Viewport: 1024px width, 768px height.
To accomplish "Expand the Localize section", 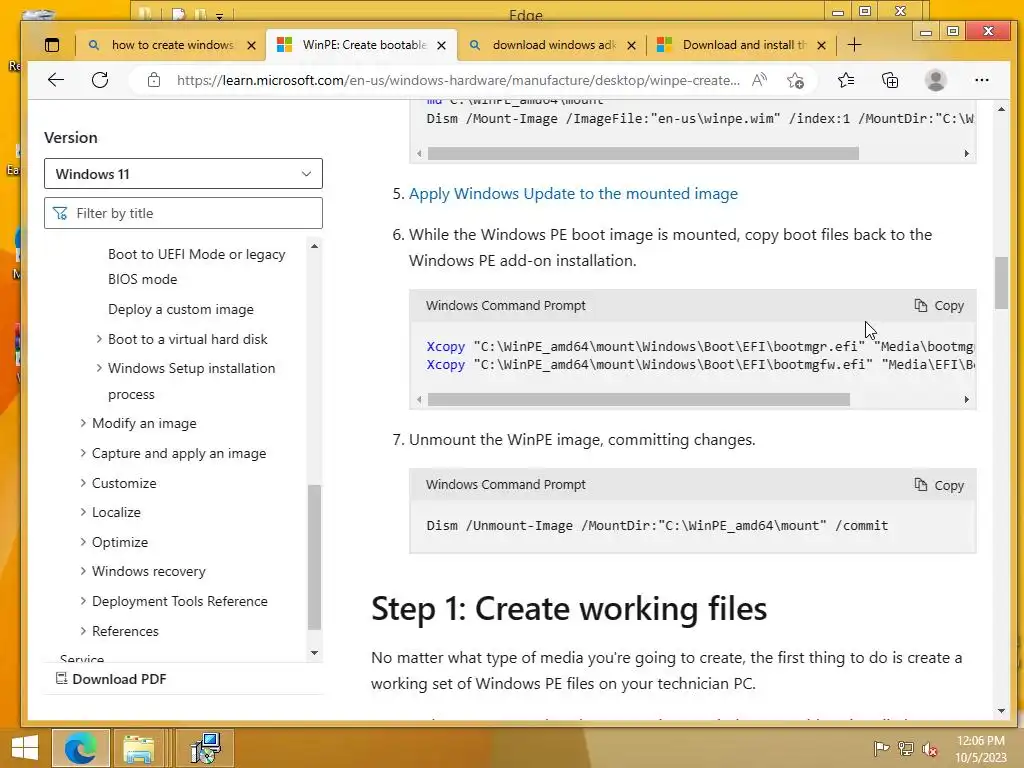I will pos(116,513).
